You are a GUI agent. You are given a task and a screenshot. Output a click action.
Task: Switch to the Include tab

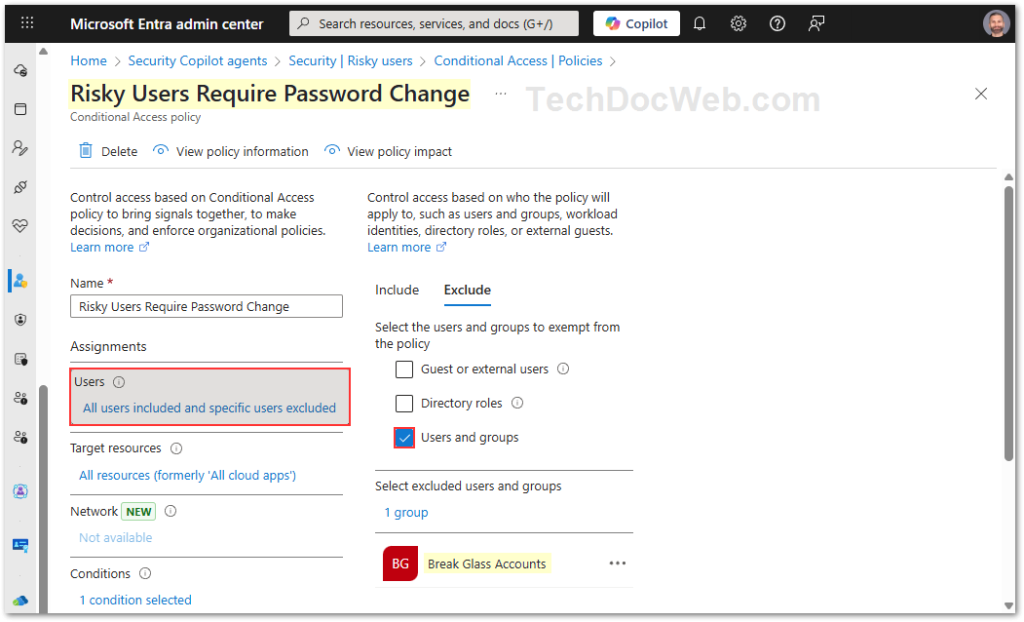click(397, 290)
